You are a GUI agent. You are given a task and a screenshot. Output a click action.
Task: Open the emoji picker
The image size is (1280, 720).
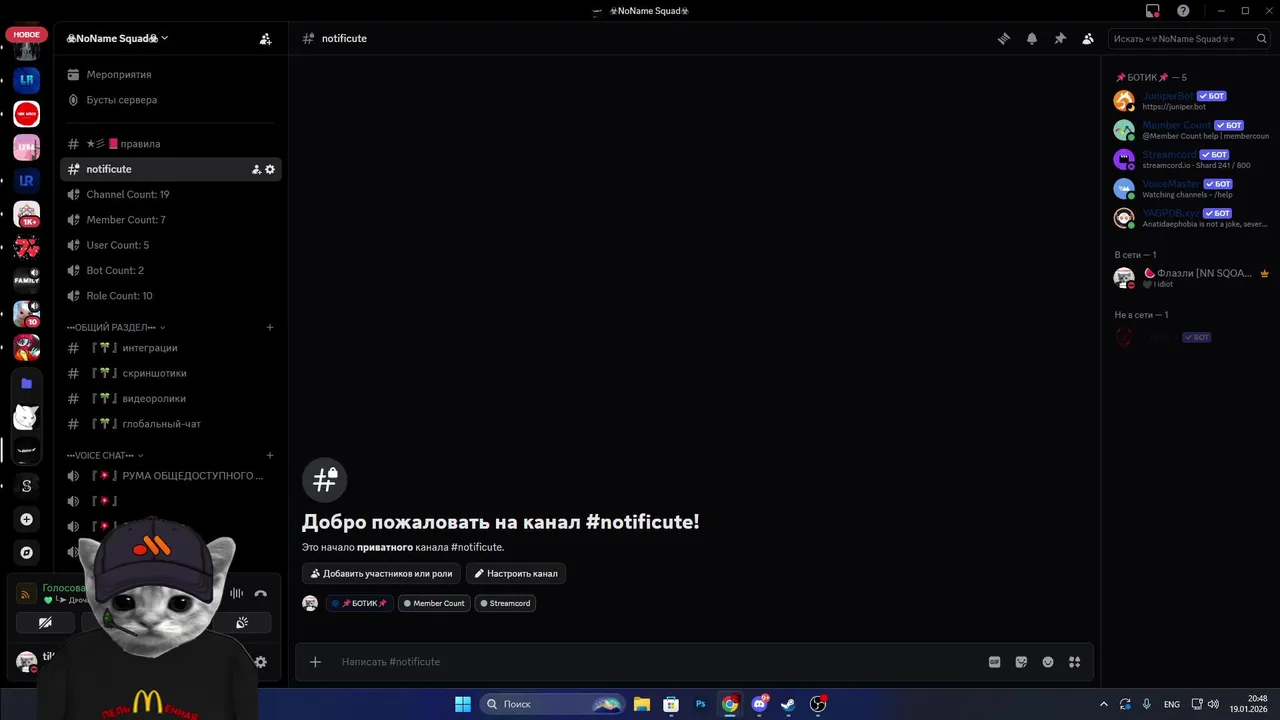click(x=1048, y=662)
